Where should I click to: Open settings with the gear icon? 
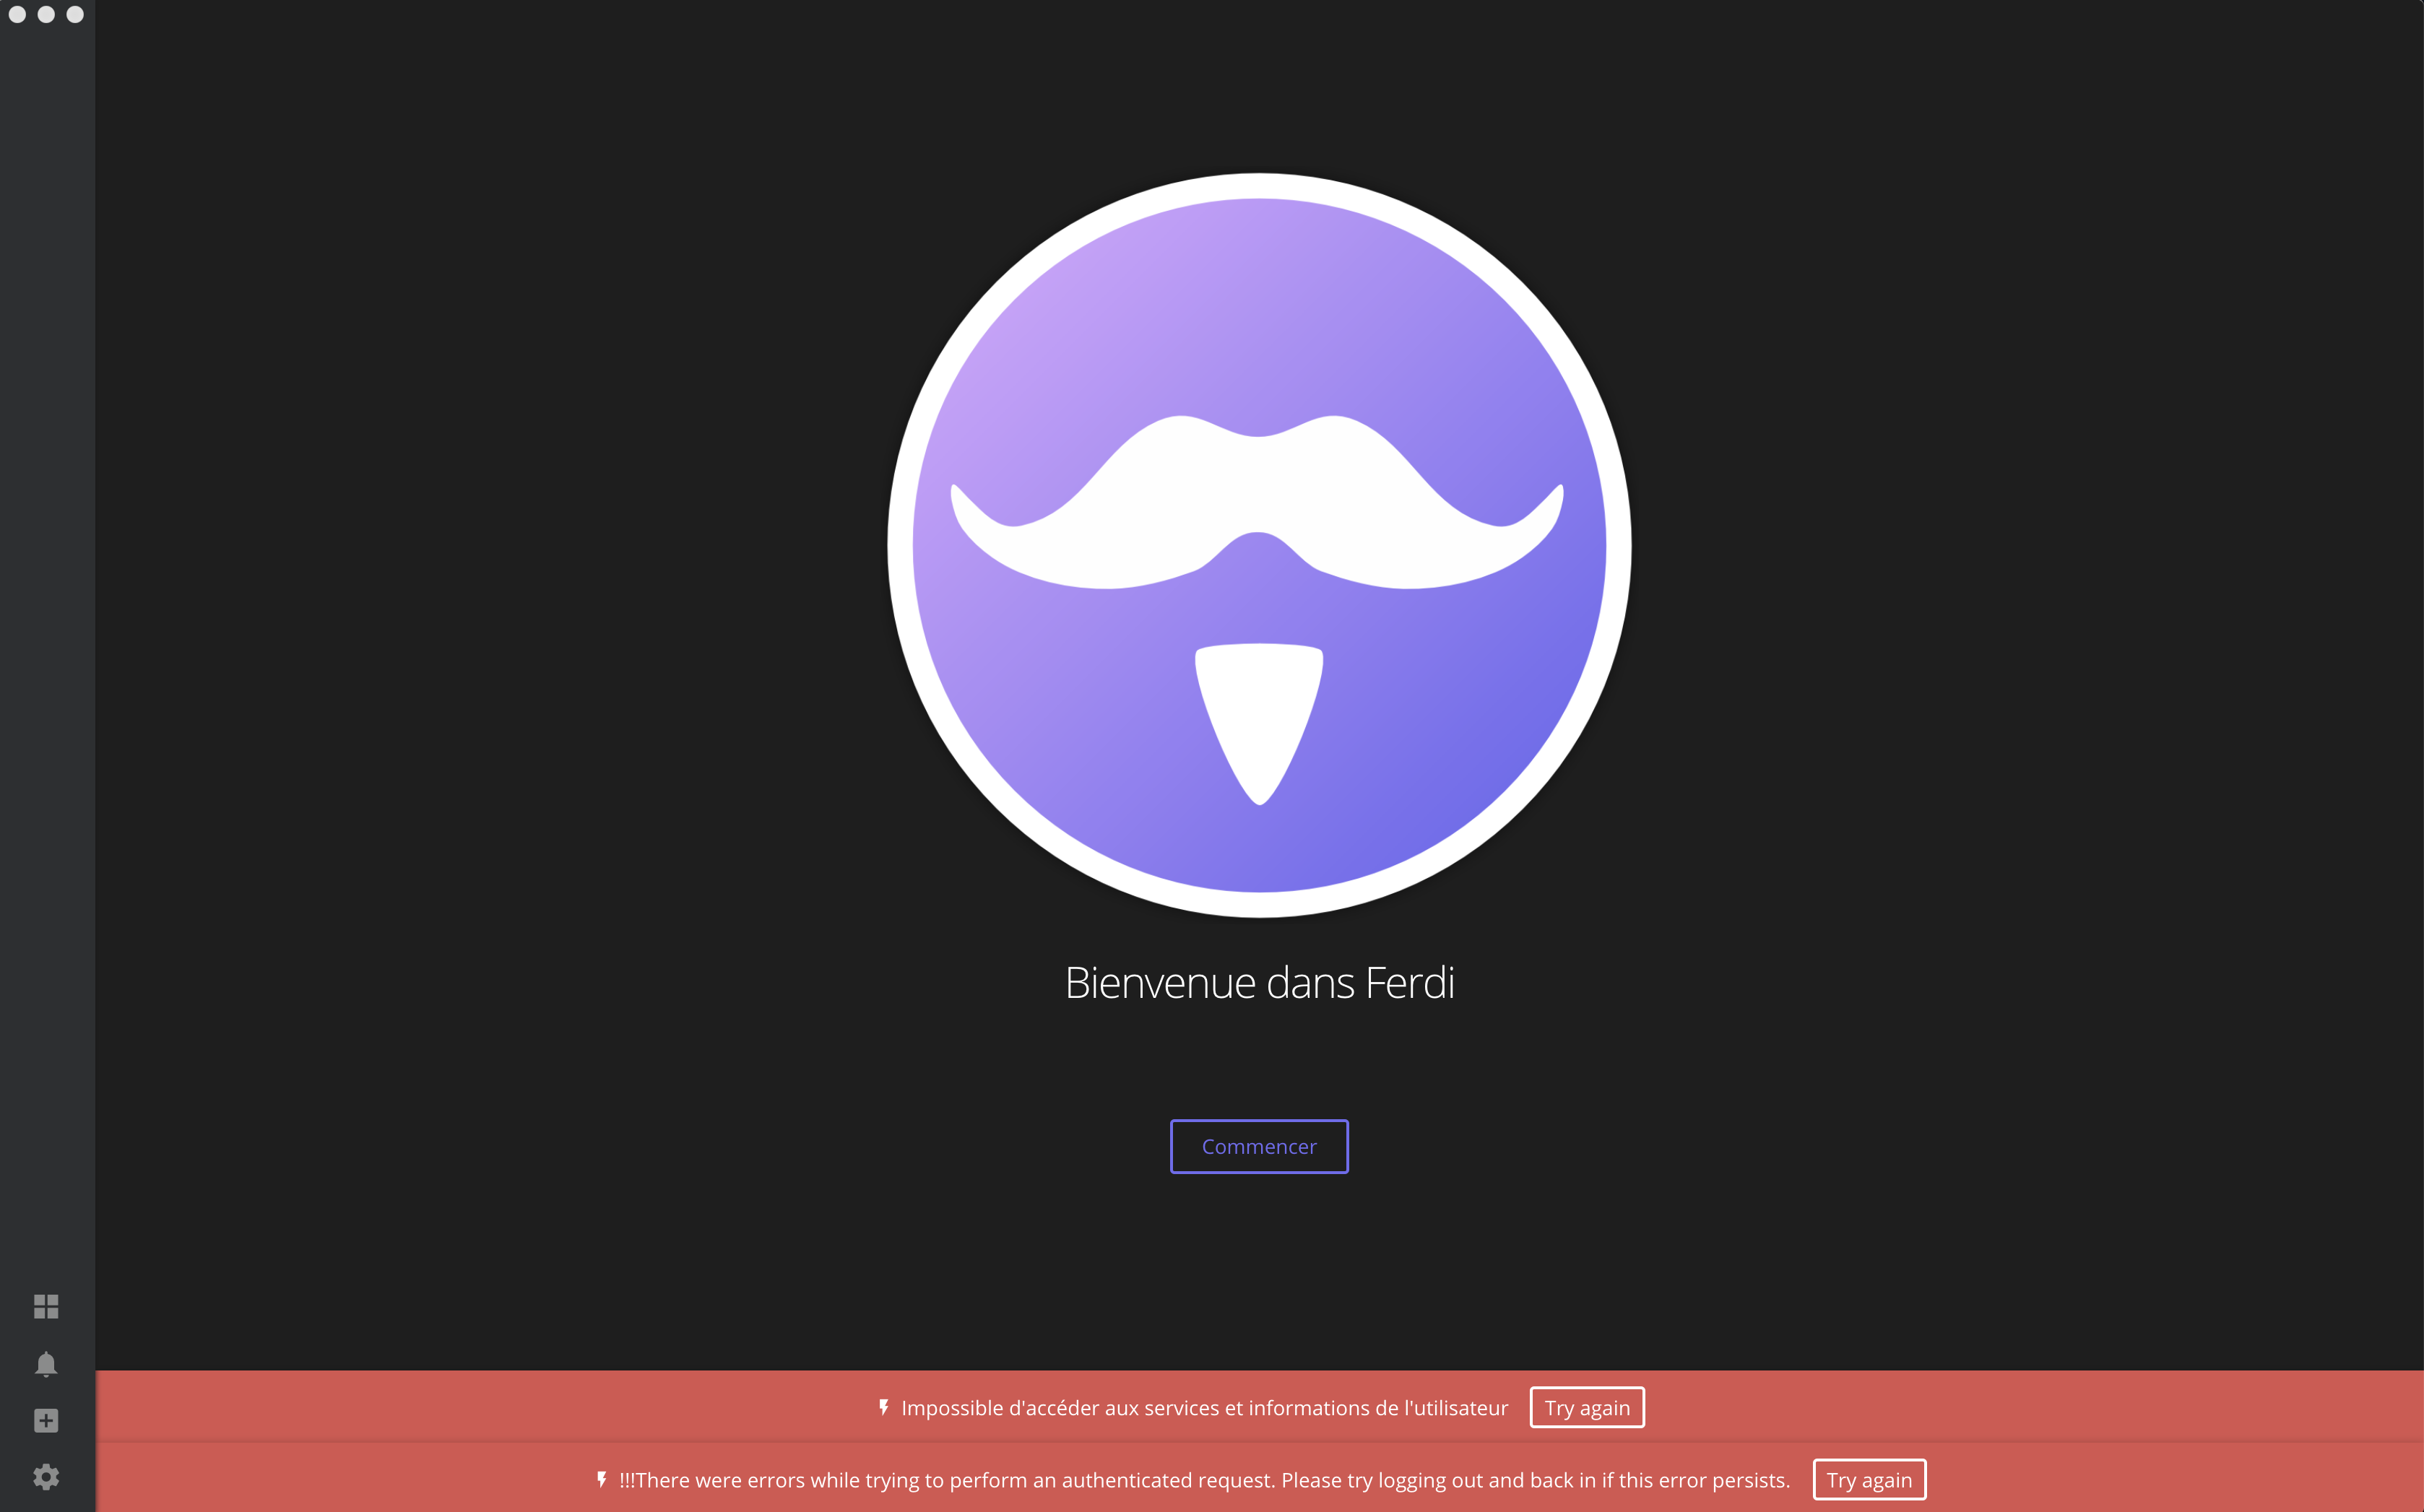[x=46, y=1477]
